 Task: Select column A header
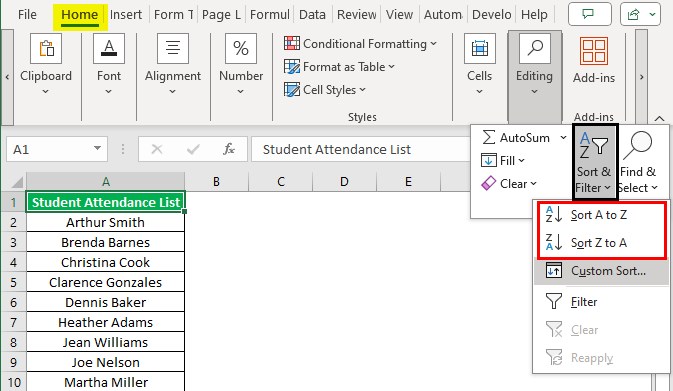click(106, 182)
